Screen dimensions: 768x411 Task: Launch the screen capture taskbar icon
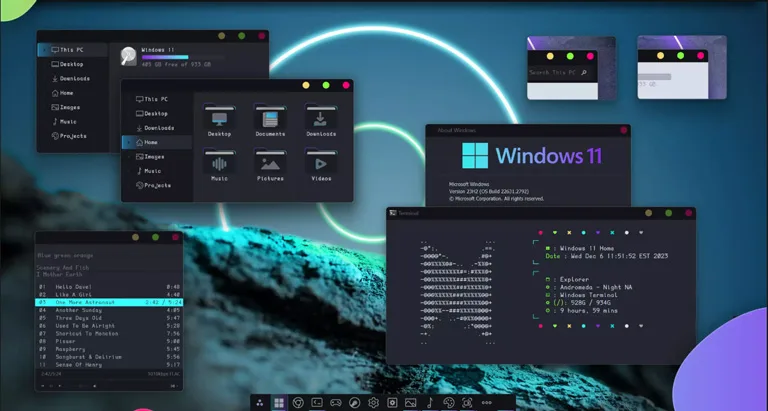(x=467, y=403)
